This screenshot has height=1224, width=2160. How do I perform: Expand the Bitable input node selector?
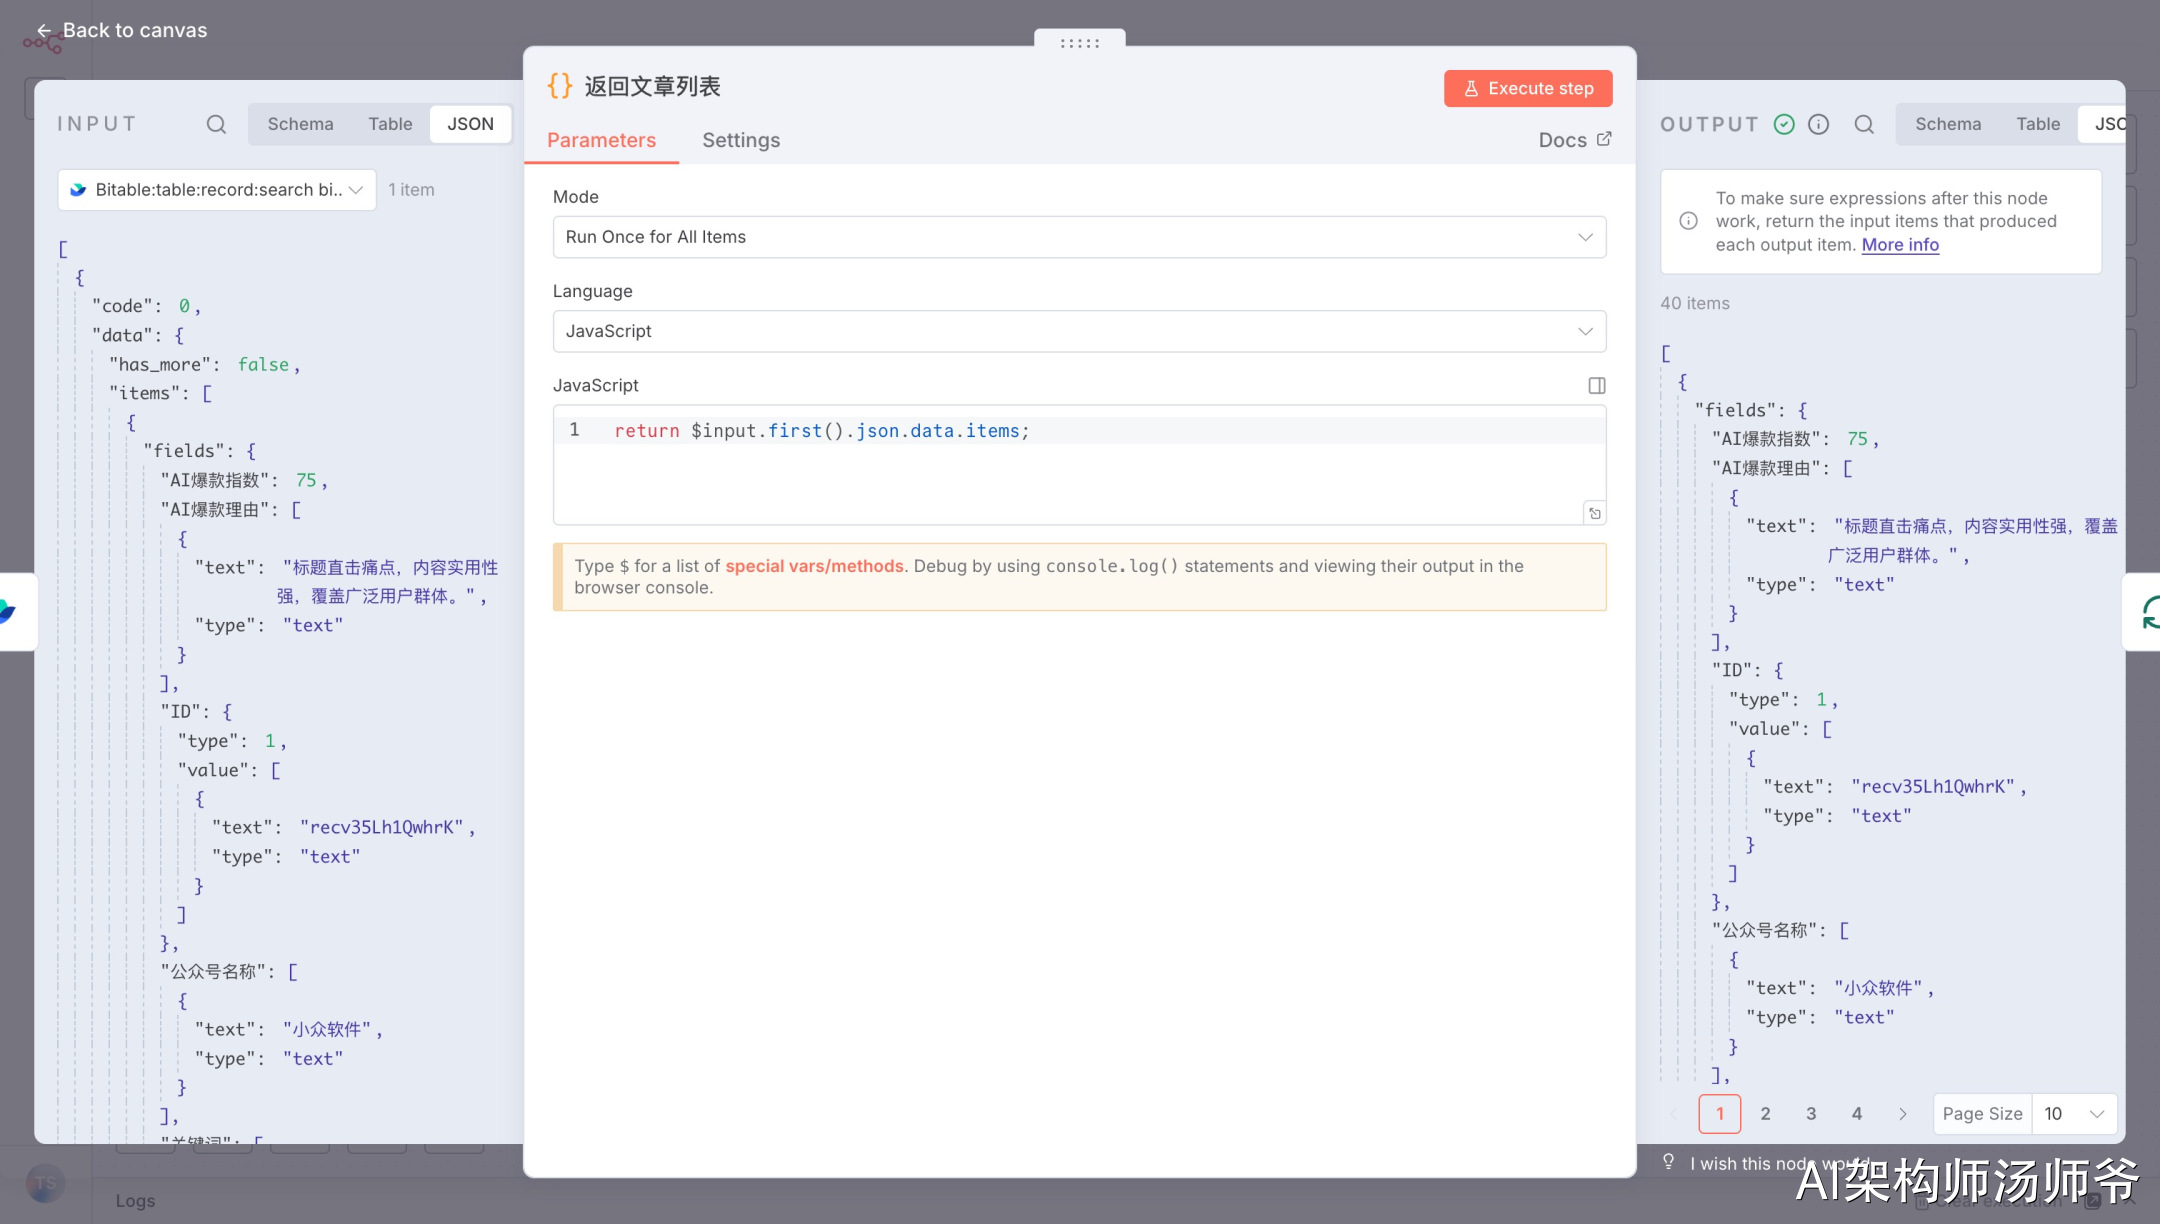pos(217,190)
